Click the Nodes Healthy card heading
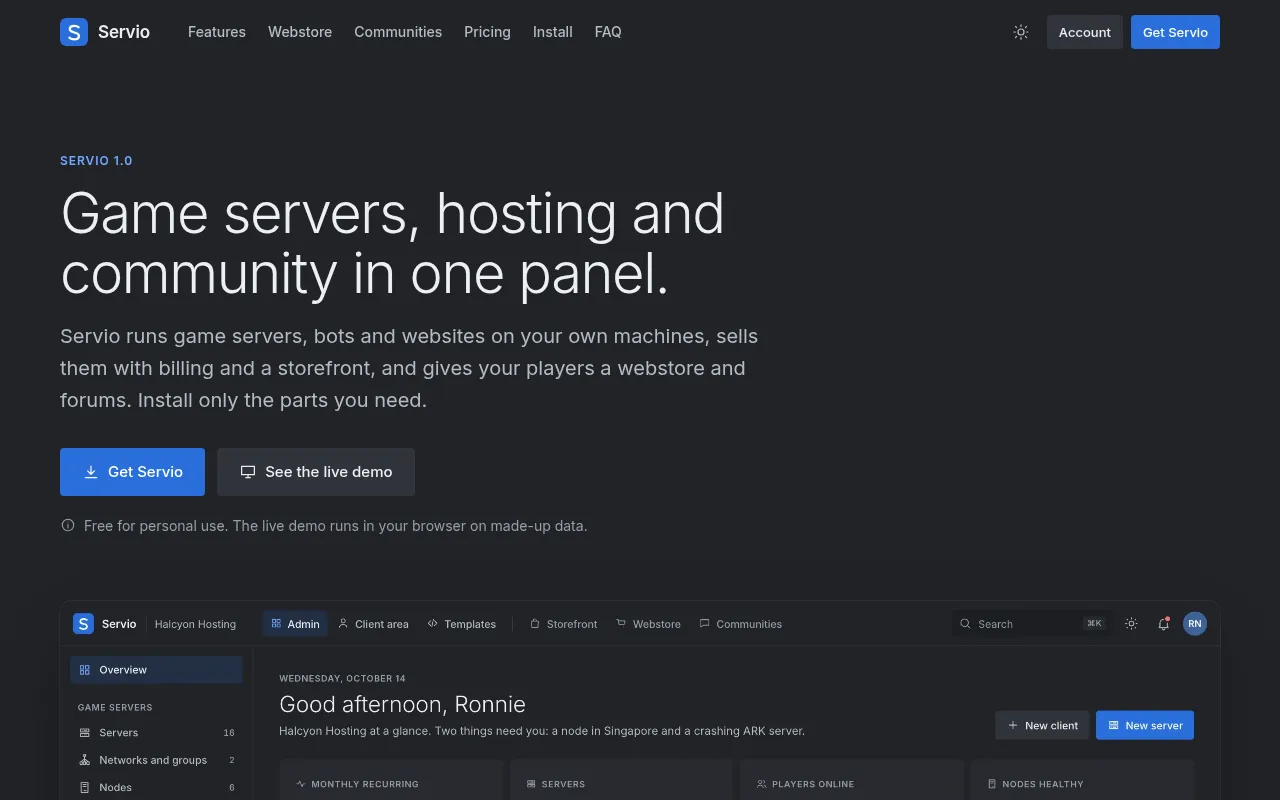The width and height of the screenshot is (1280, 800). click(x=1043, y=784)
